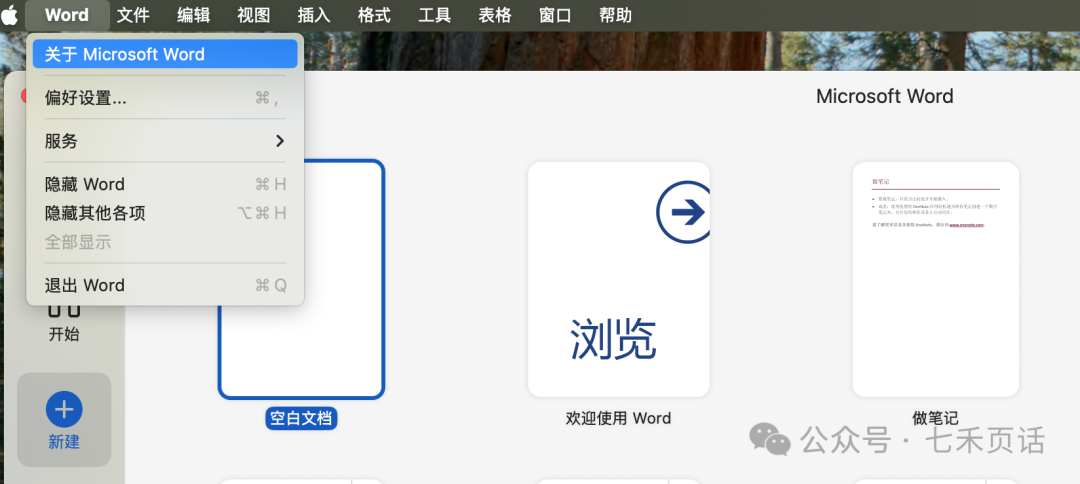
Task: Open the 帮助 menu
Action: [615, 14]
